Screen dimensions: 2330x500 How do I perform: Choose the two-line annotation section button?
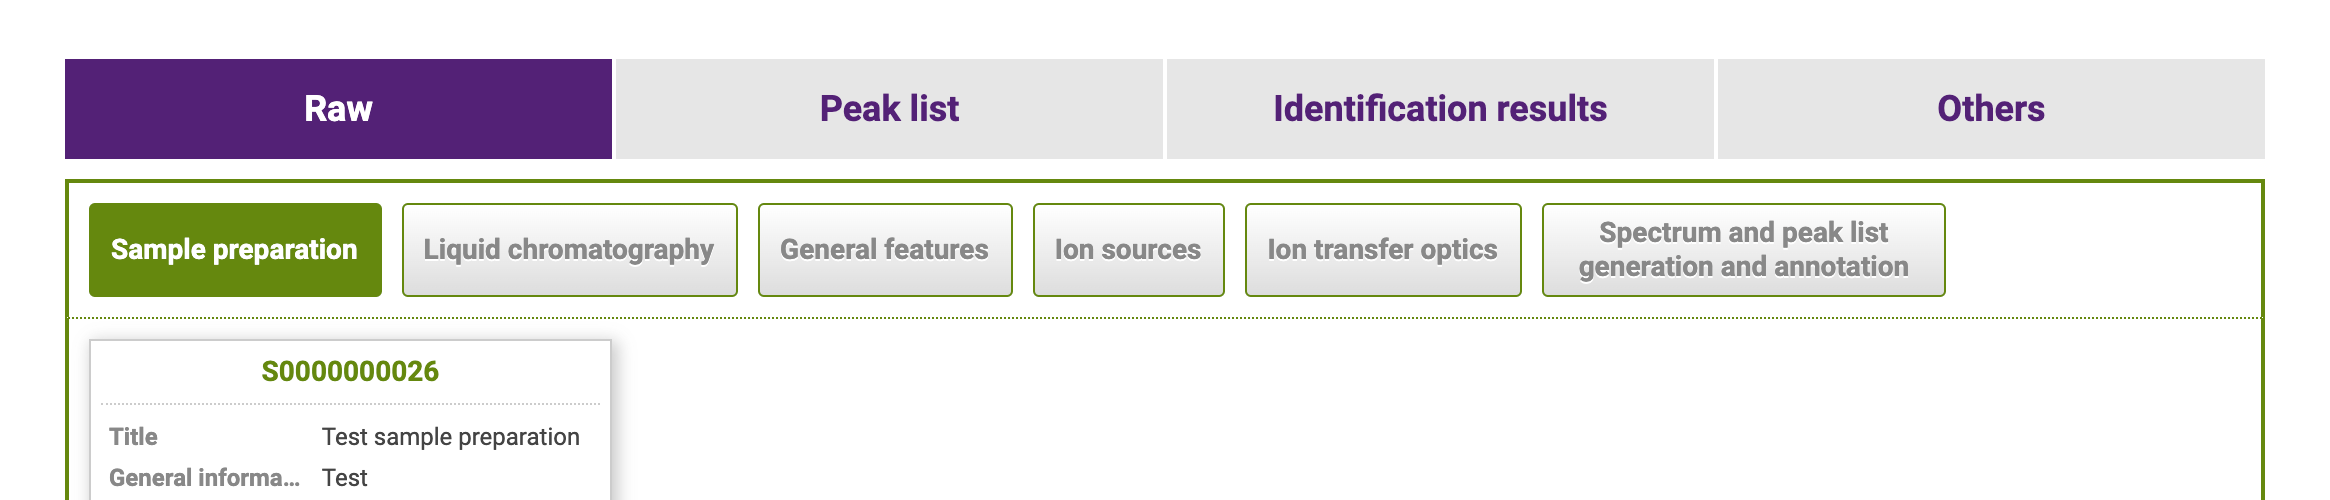[x=1743, y=250]
